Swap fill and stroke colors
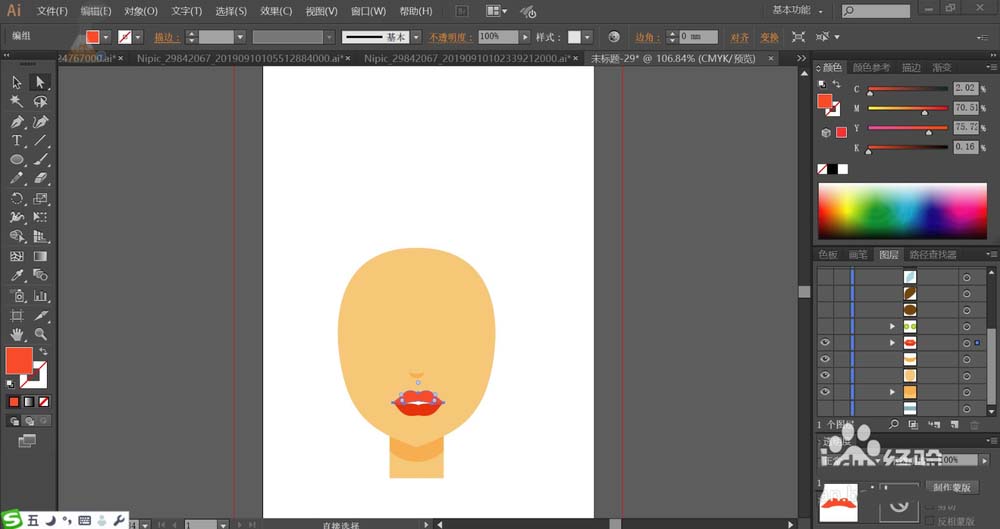 click(x=43, y=352)
